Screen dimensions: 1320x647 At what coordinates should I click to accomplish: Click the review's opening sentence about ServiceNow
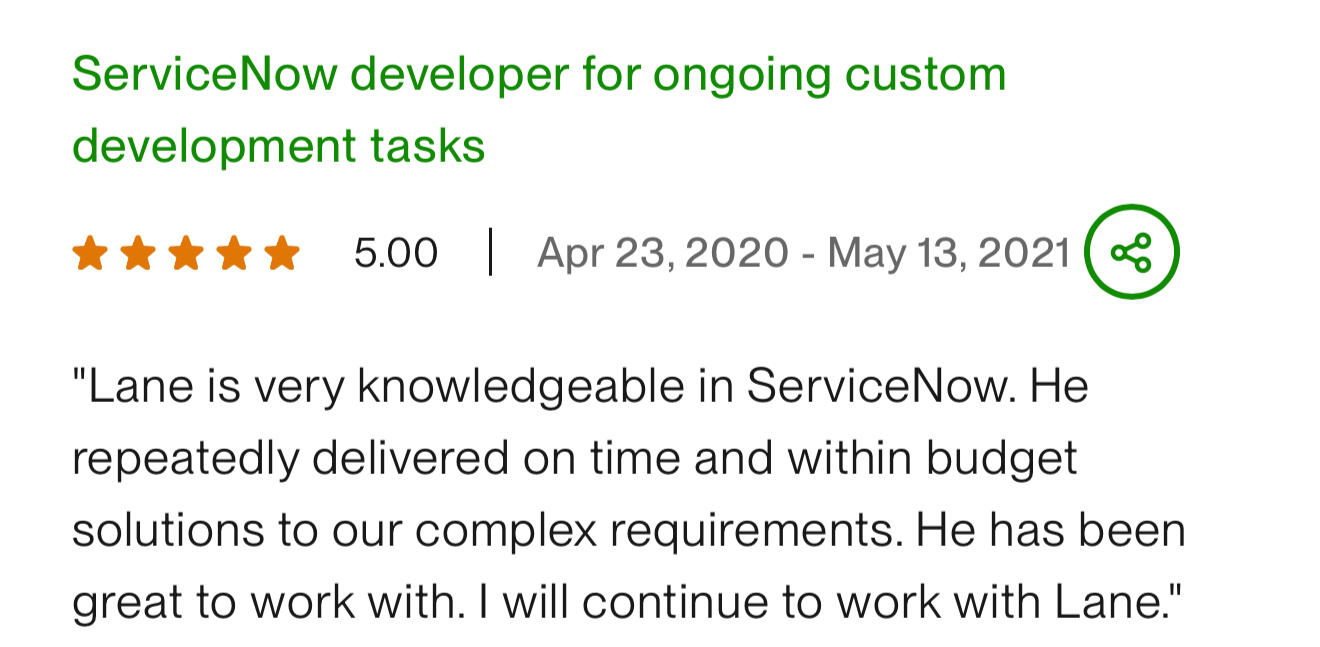tap(544, 386)
